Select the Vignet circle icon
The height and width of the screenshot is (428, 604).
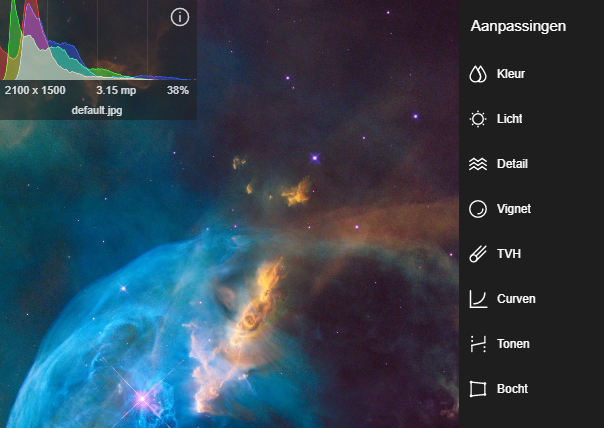point(478,209)
